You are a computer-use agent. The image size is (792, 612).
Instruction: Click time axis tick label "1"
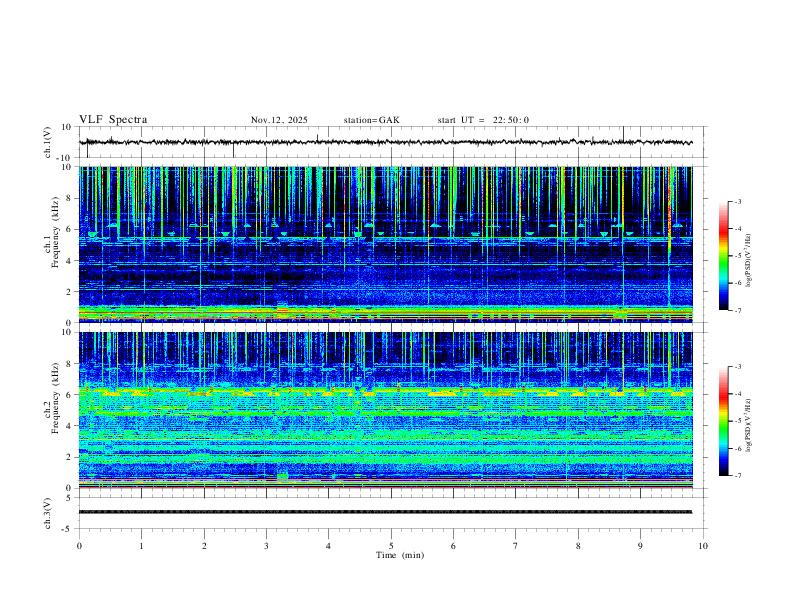point(141,546)
